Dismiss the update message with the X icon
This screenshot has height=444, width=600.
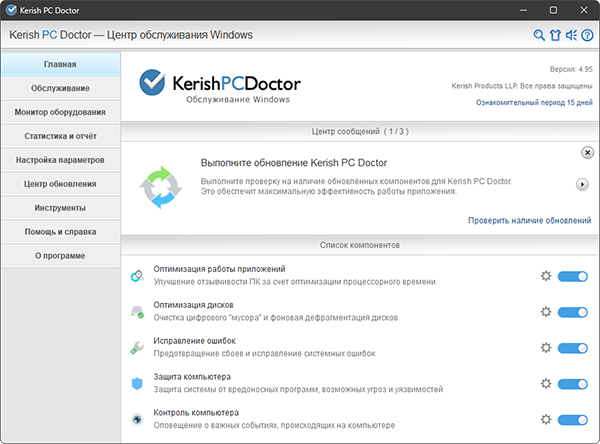click(x=587, y=152)
